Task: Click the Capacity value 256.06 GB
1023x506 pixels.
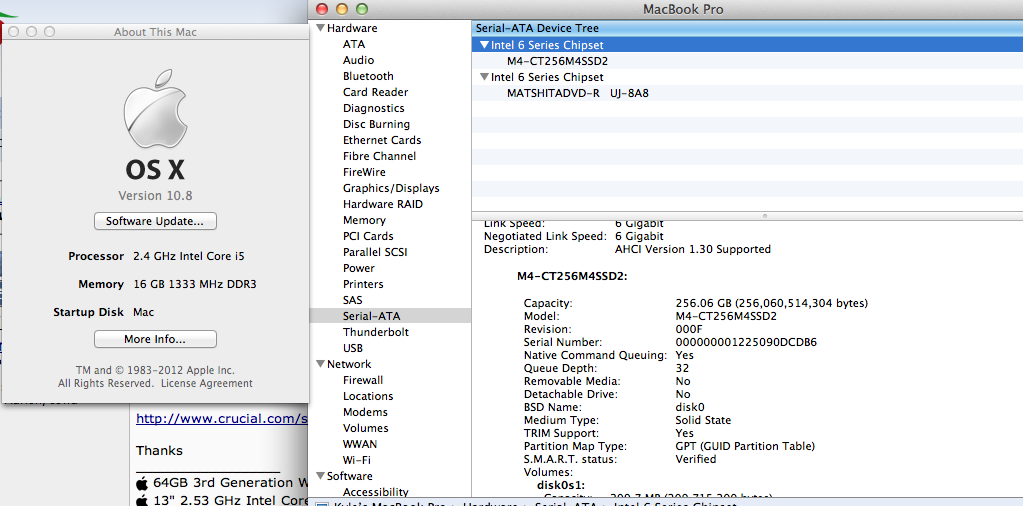Action: pos(771,303)
